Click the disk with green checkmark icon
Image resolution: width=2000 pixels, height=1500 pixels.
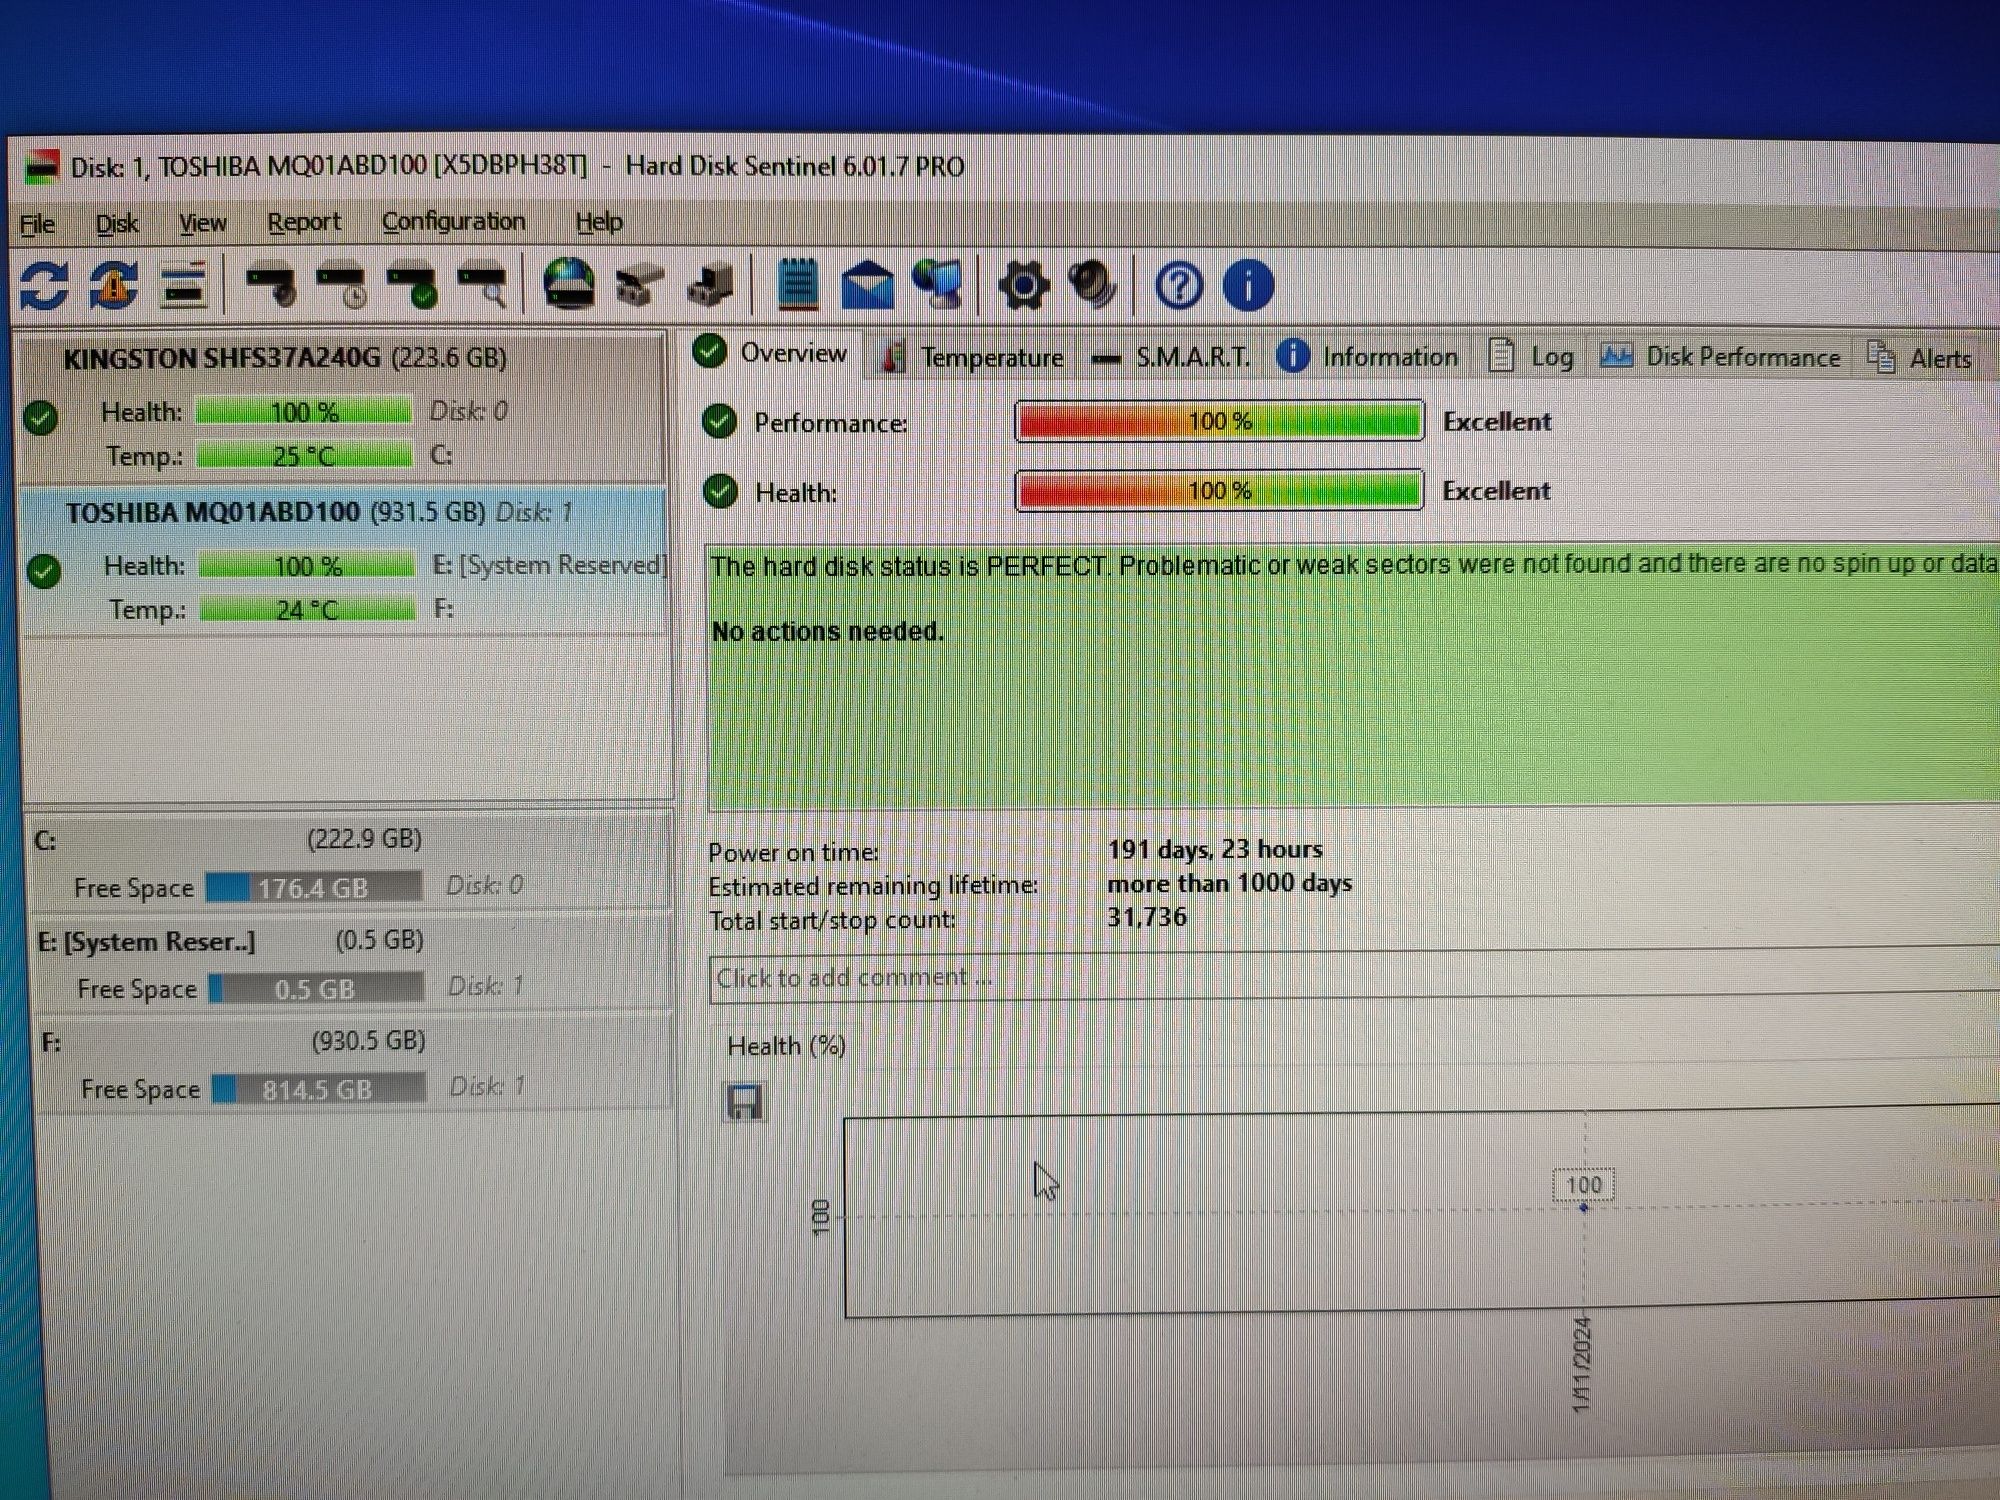click(x=412, y=285)
